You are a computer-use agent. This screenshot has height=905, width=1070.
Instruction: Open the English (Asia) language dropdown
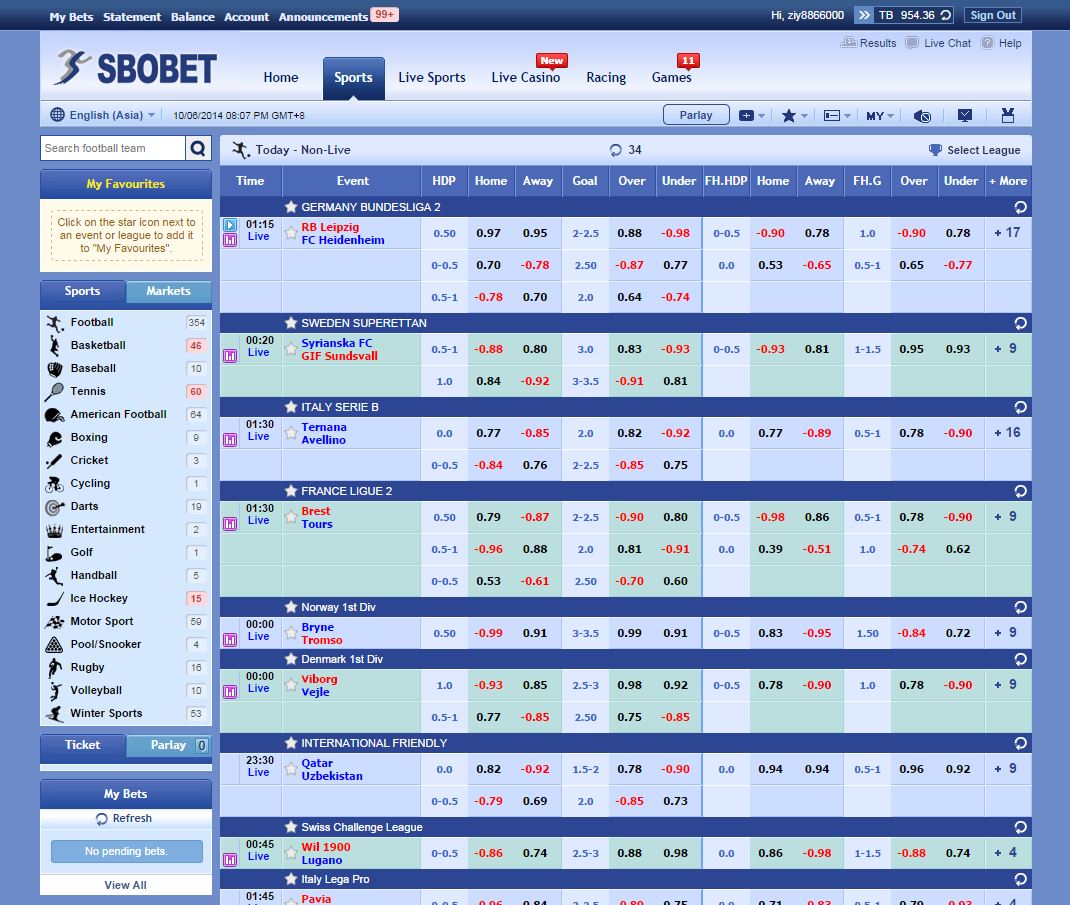(100, 115)
